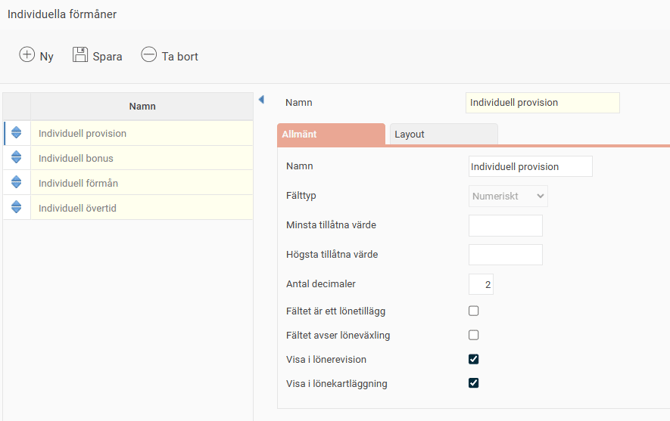Check Fältet avser löneväxling box
Screen dimensions: 670x421
(x=474, y=335)
